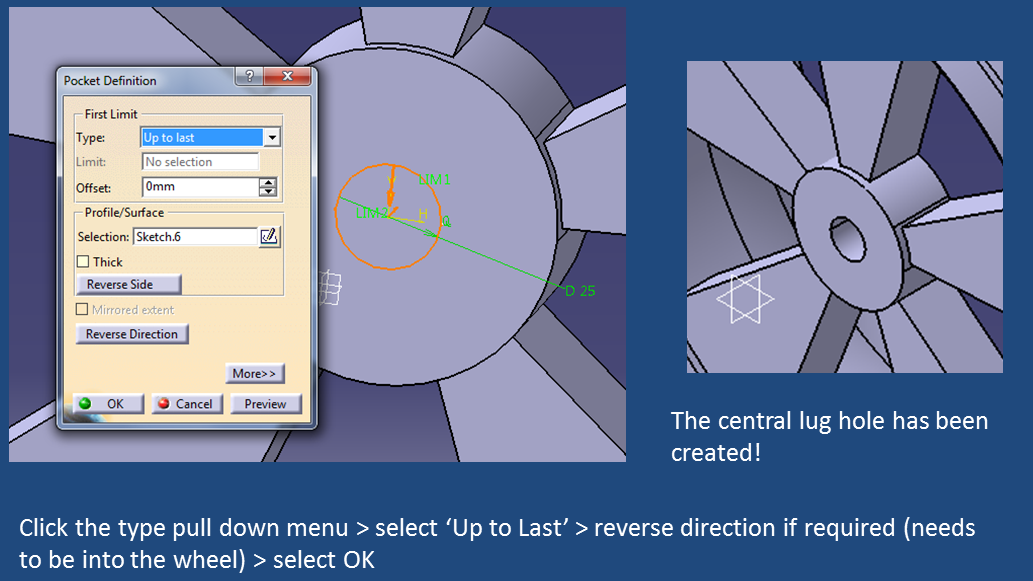Click inside the Limit No selection field
This screenshot has height=581, width=1033.
200,161
